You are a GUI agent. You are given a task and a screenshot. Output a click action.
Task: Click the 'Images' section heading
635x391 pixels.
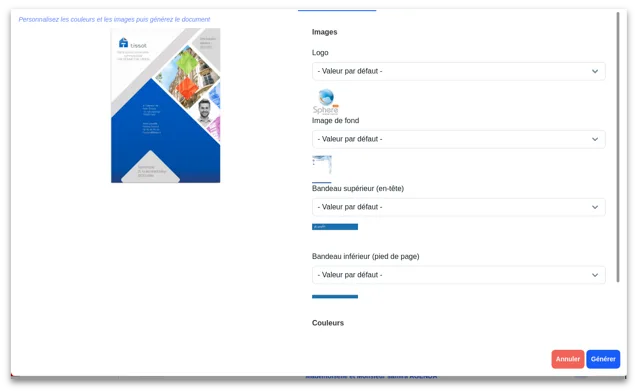coord(324,32)
